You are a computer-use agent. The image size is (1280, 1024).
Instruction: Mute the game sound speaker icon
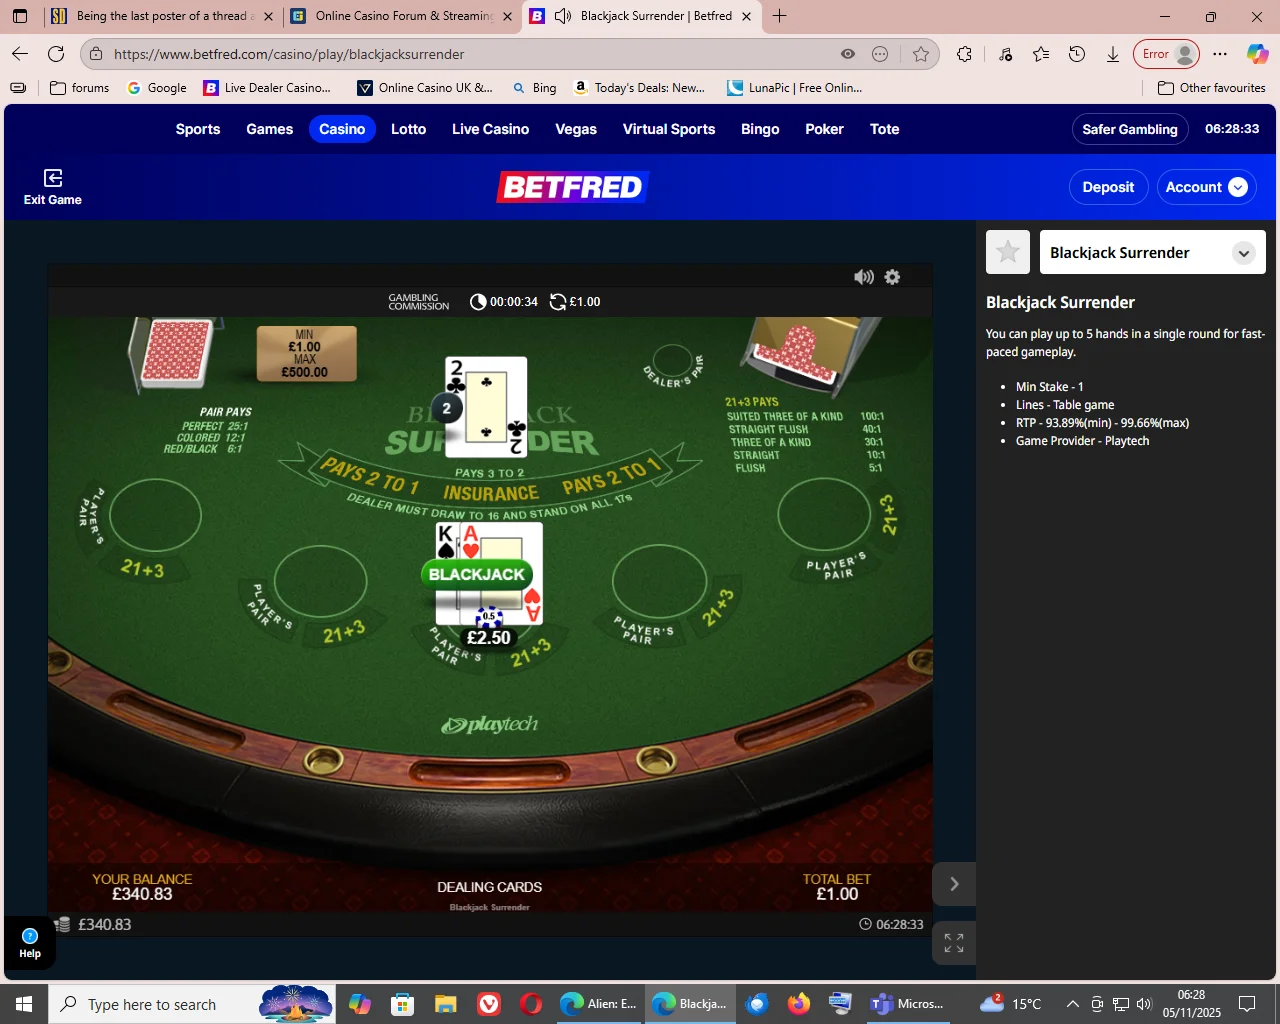click(864, 277)
